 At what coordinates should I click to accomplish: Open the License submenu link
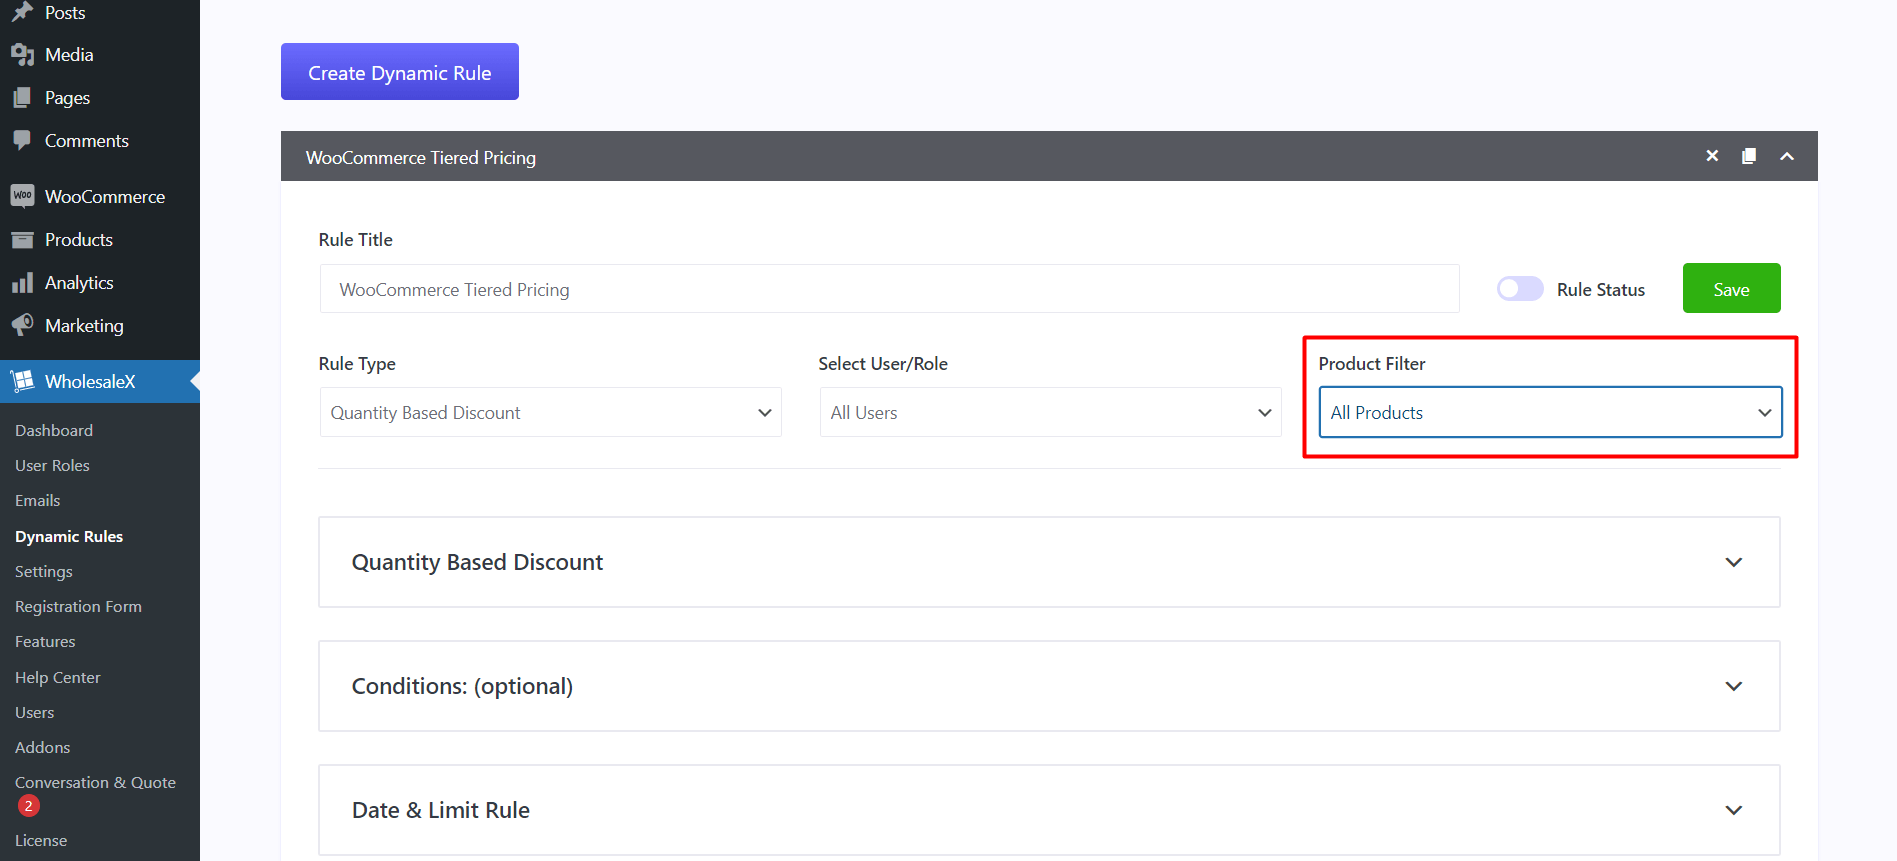41,840
